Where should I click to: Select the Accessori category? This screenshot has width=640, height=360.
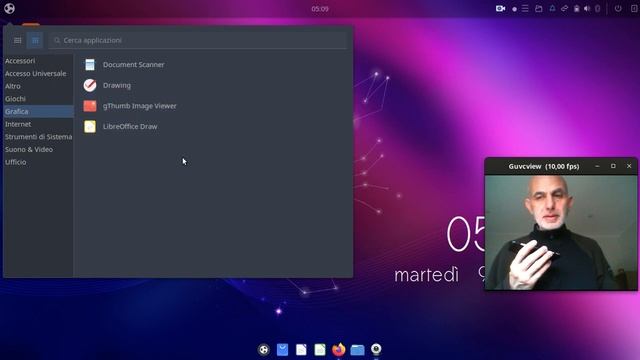(38, 61)
